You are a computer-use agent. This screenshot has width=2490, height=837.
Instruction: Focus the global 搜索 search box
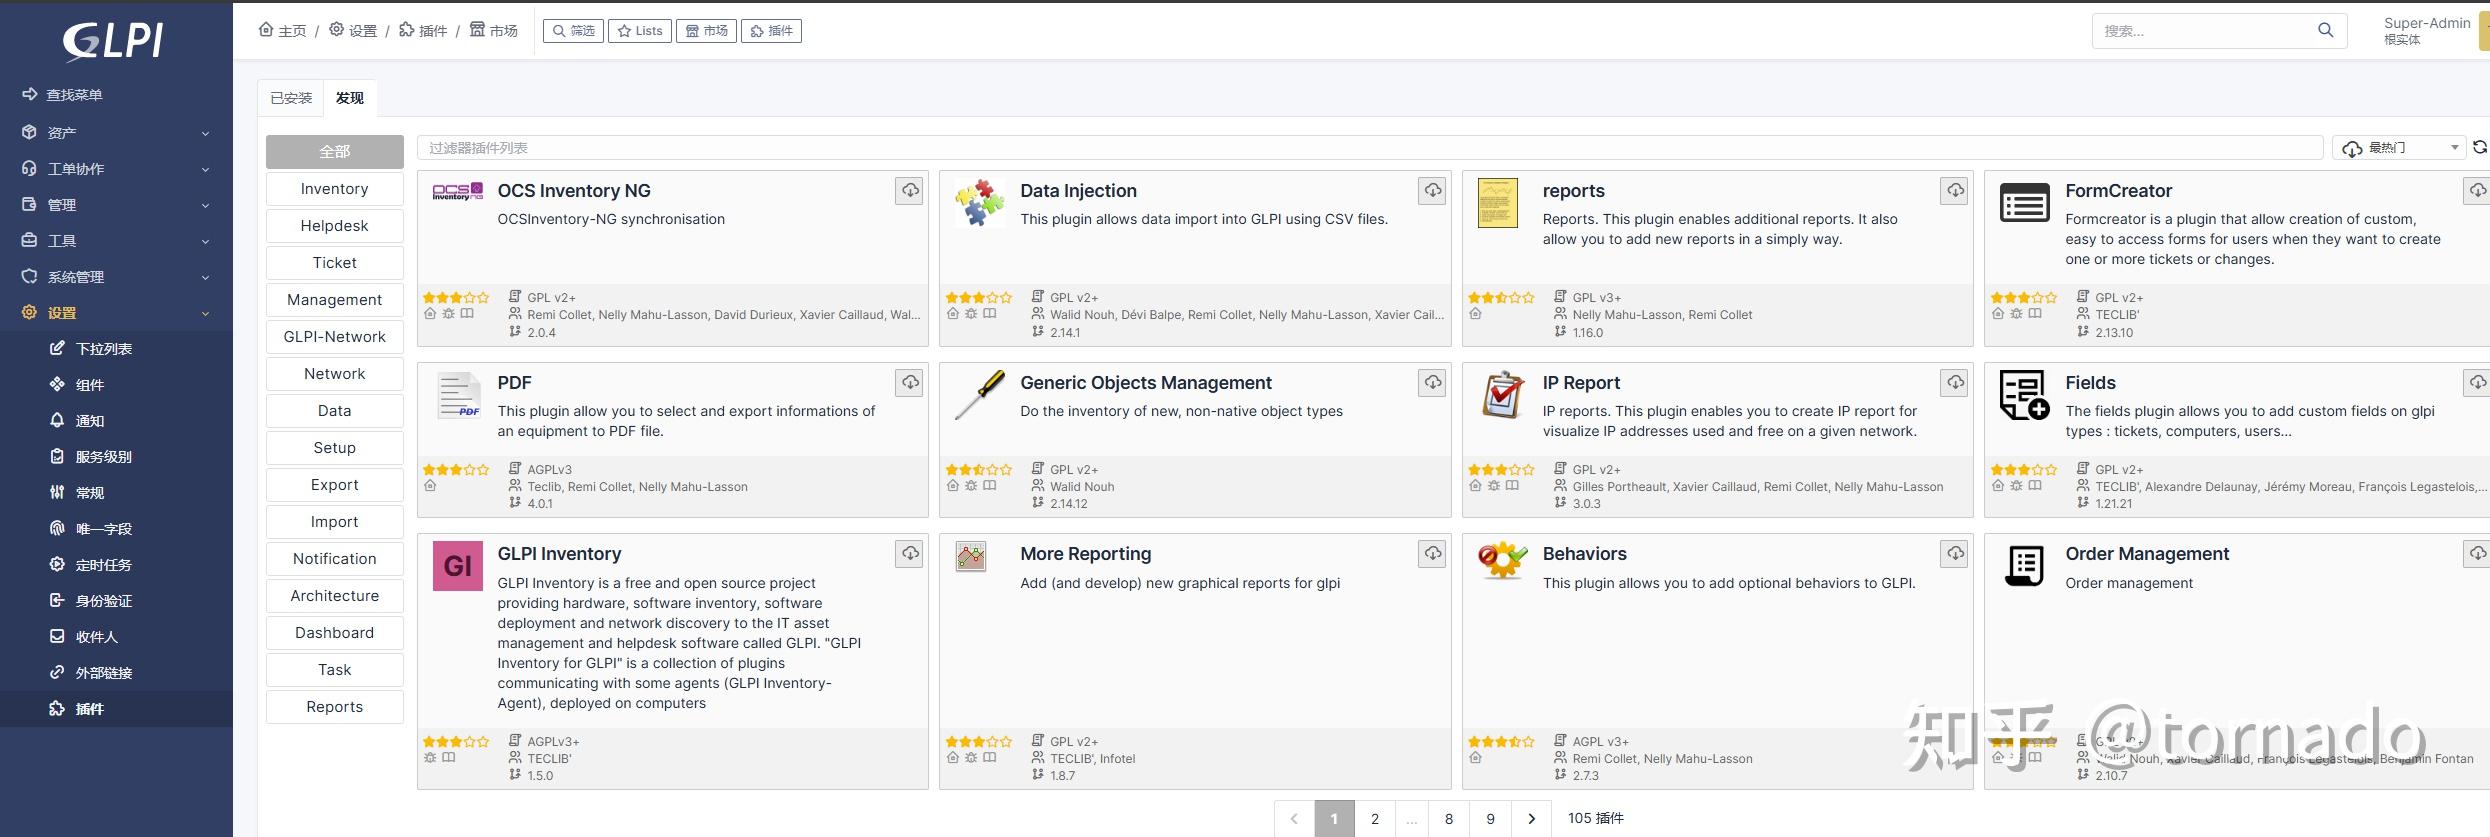2205,31
